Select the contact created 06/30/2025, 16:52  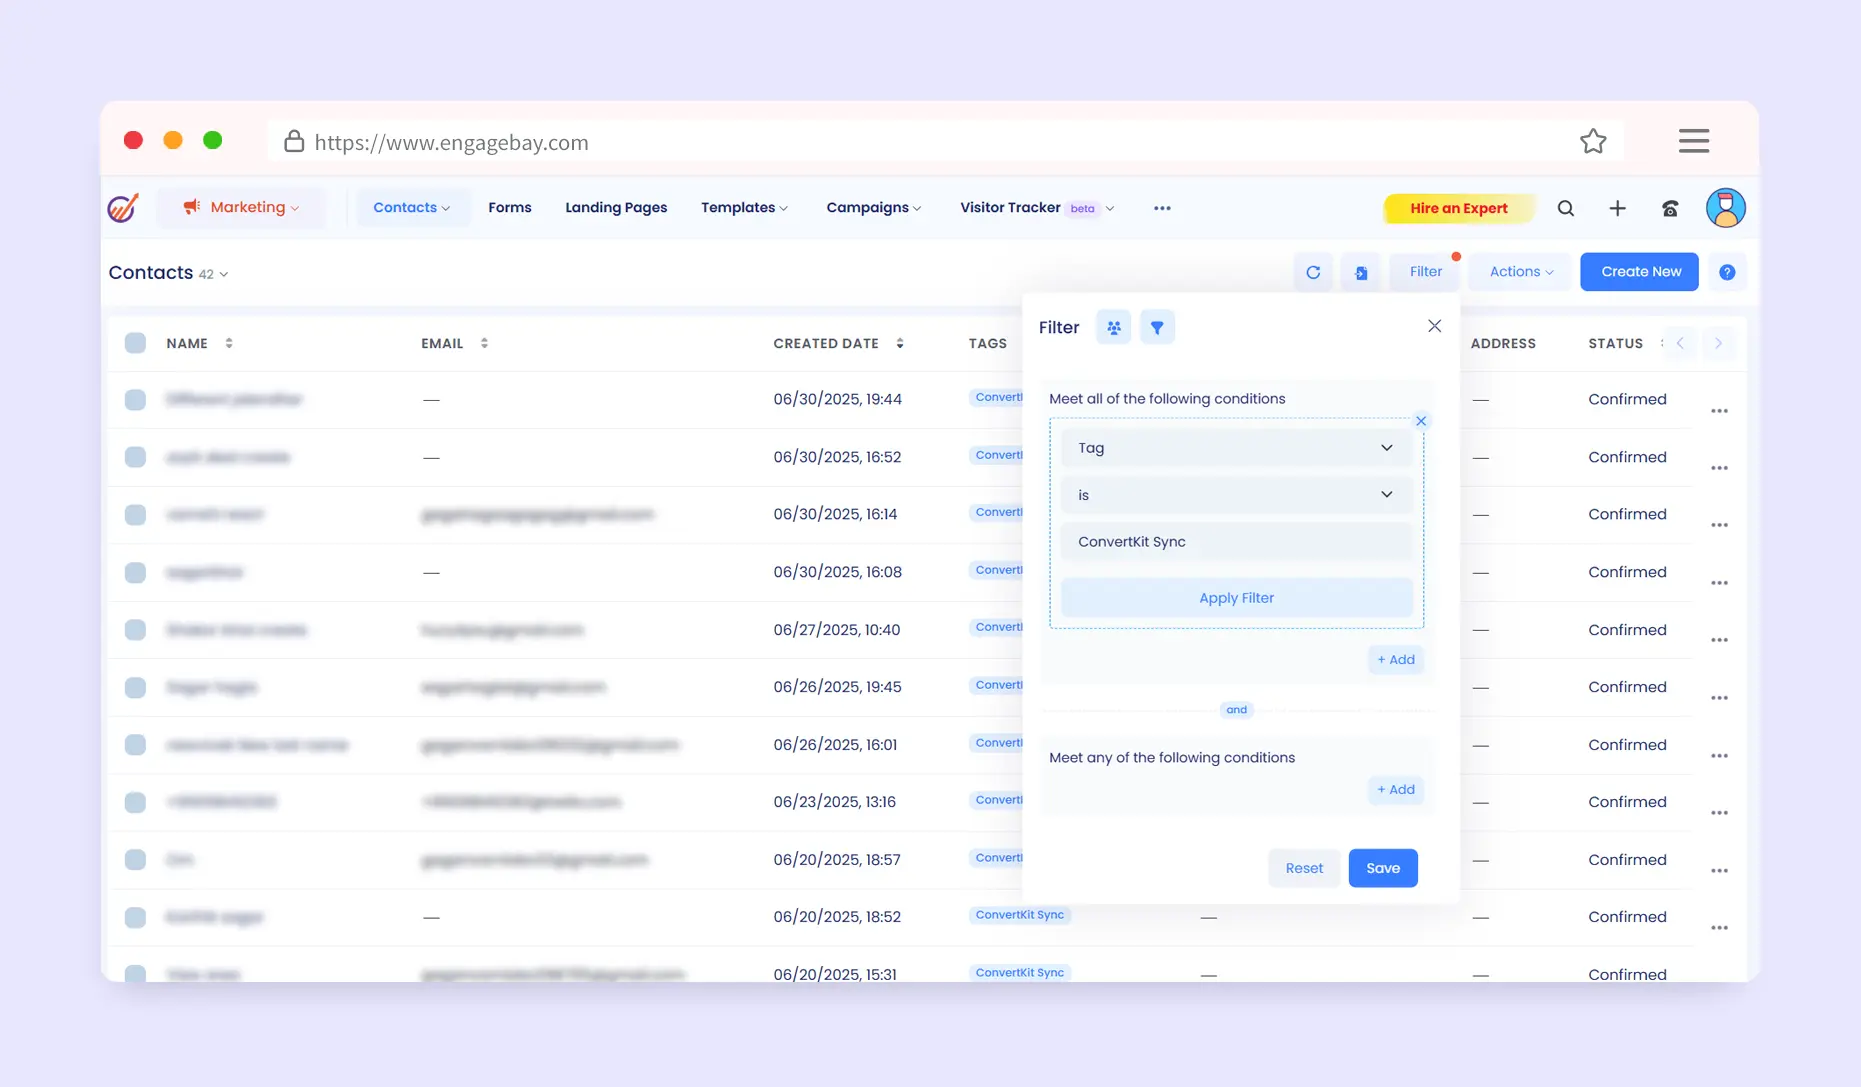(135, 457)
